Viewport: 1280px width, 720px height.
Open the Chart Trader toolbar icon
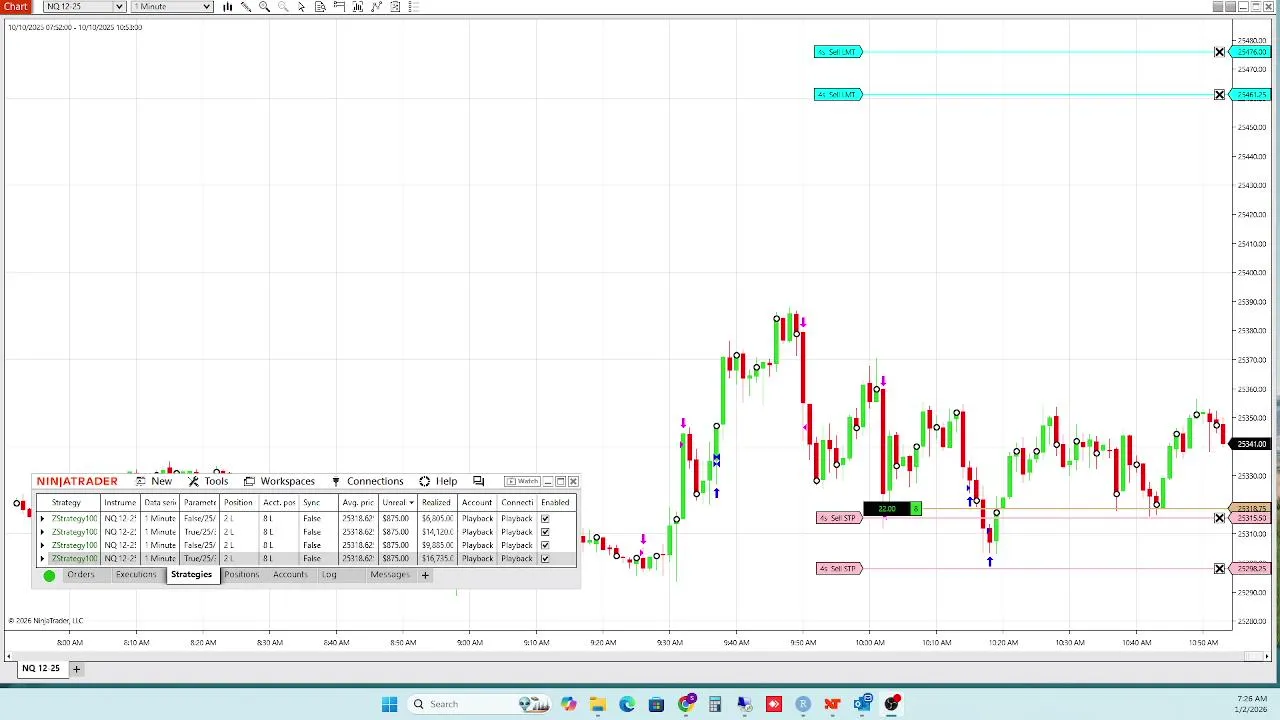coord(339,7)
